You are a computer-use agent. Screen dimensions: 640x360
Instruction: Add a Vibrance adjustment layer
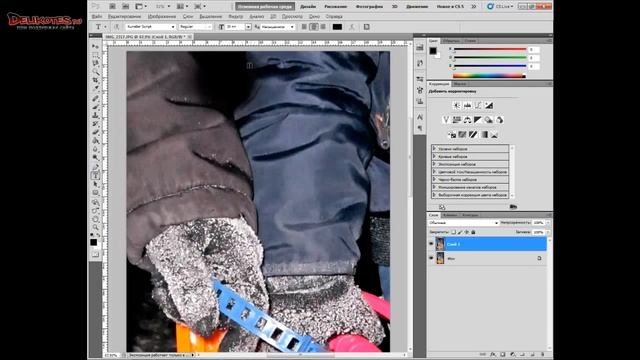446,120
